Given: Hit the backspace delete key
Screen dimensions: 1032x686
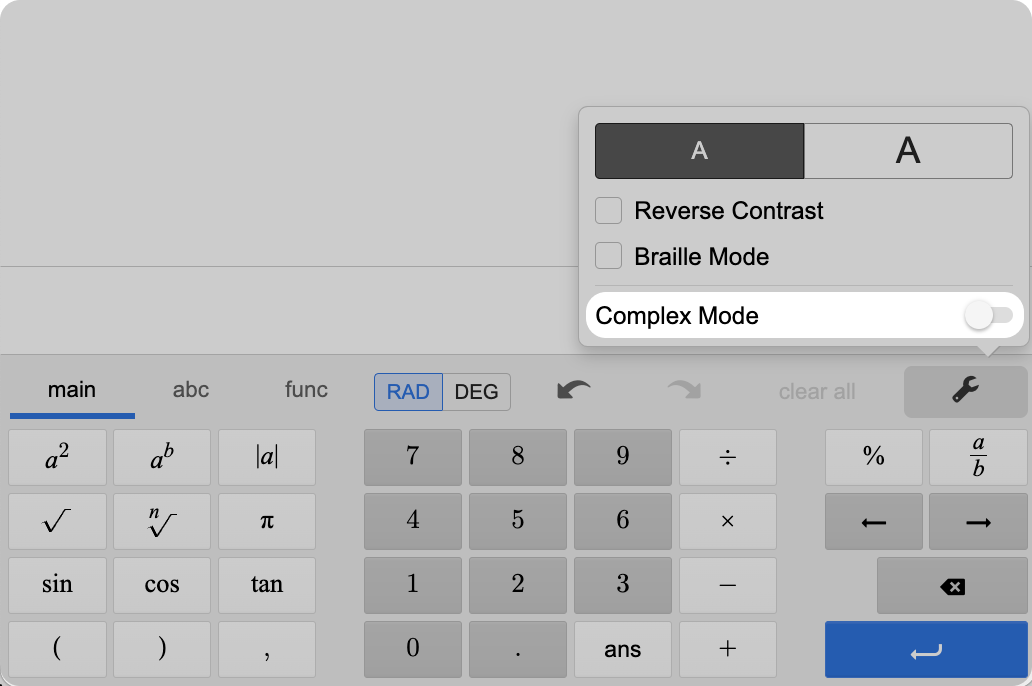Looking at the screenshot, I should (x=952, y=586).
